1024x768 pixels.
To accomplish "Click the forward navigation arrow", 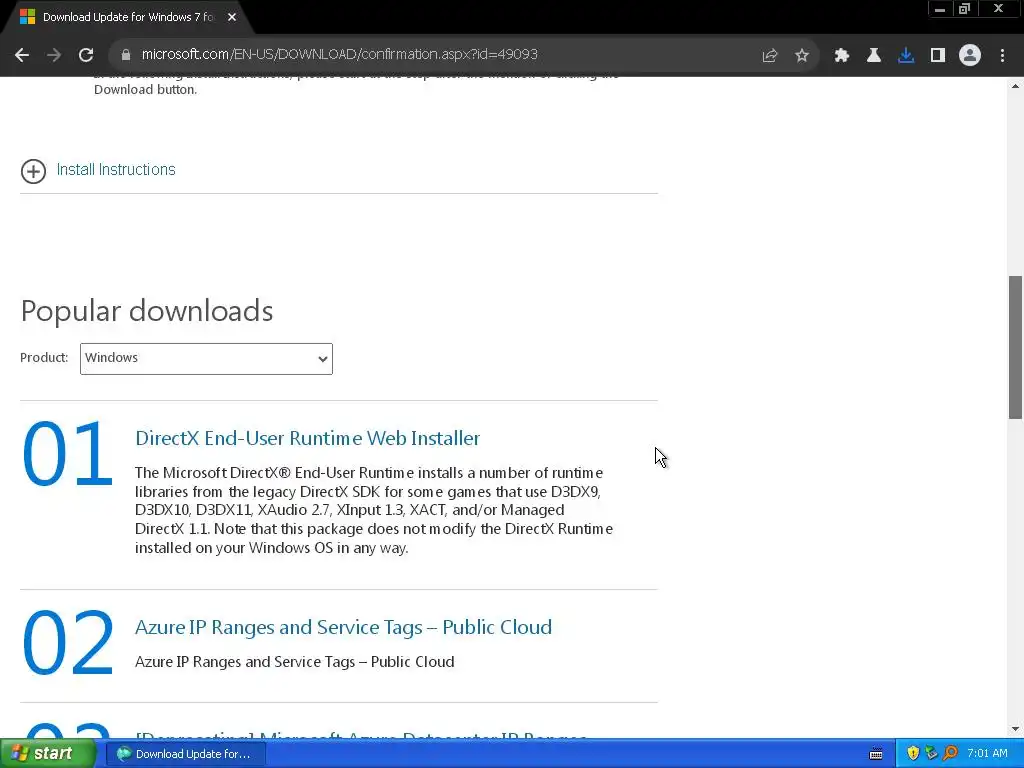I will (54, 55).
